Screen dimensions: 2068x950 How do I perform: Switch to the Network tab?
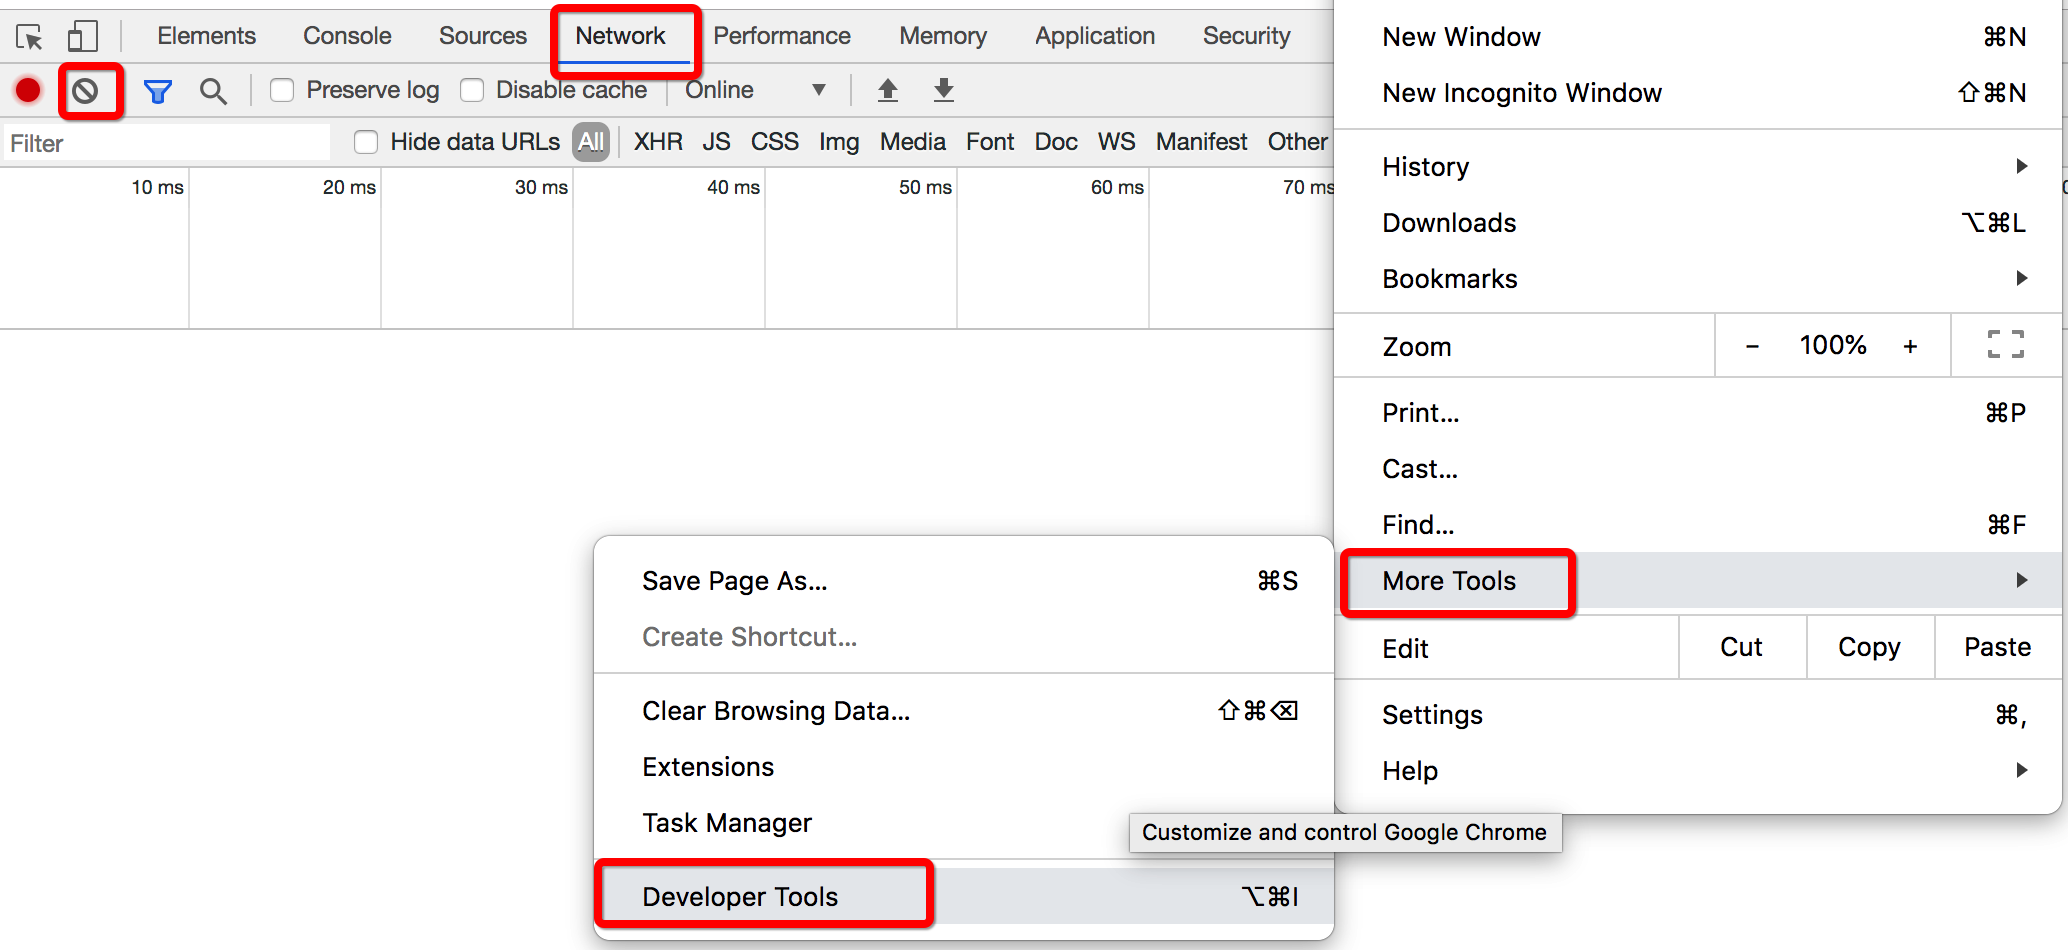620,36
